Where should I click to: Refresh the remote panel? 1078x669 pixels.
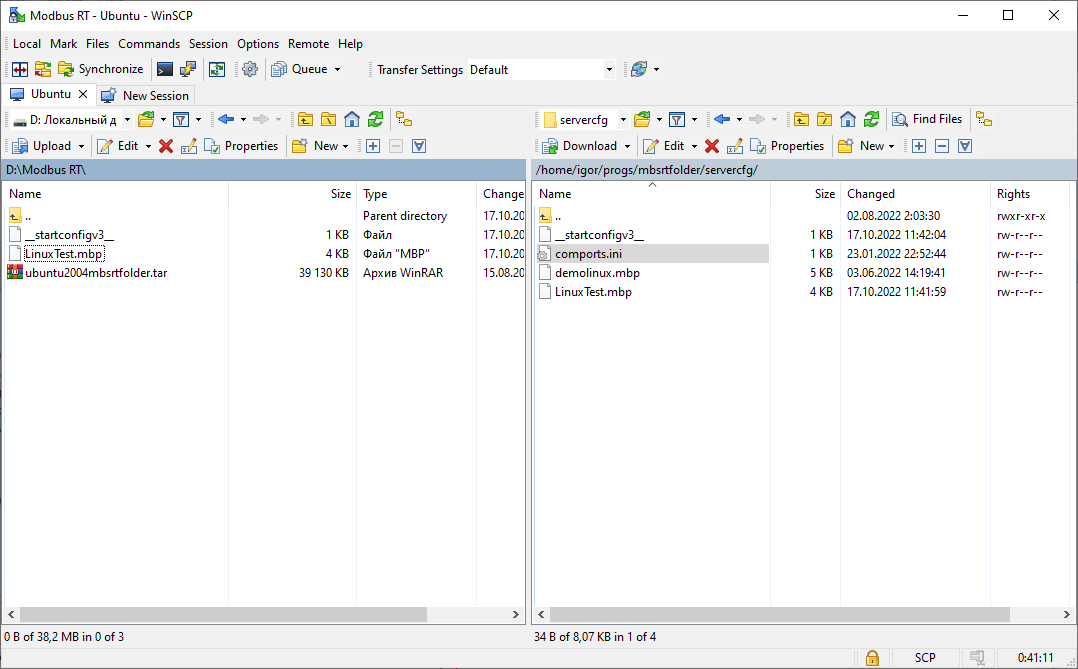click(872, 120)
